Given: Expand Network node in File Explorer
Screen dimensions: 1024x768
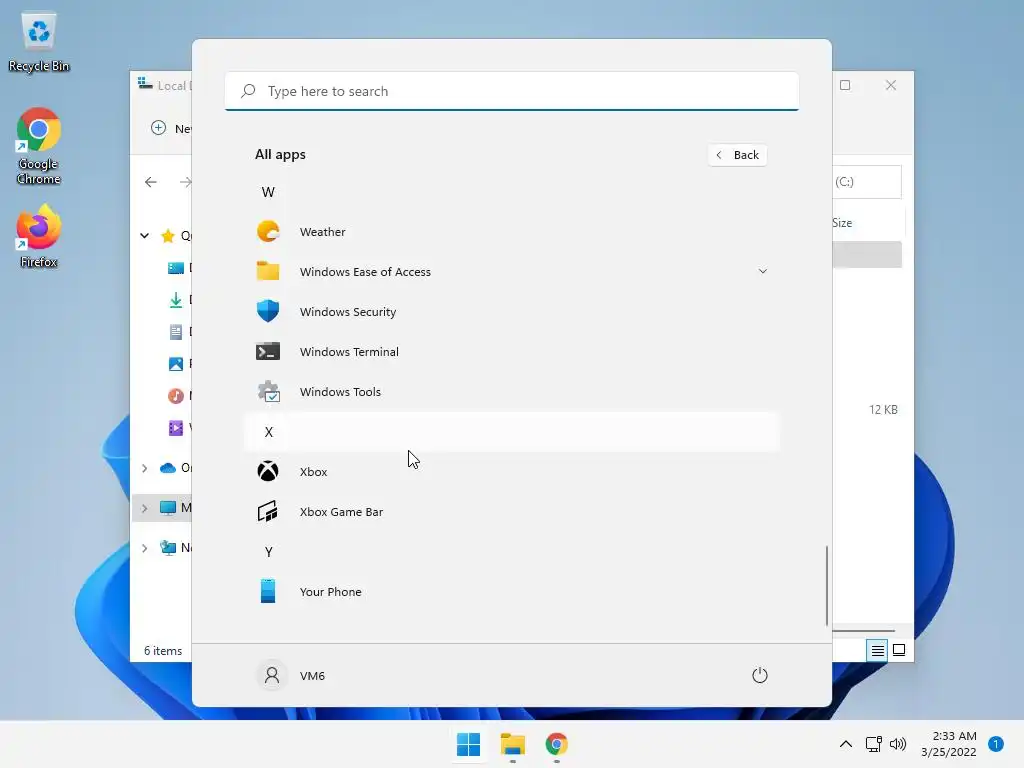Looking at the screenshot, I should [144, 547].
